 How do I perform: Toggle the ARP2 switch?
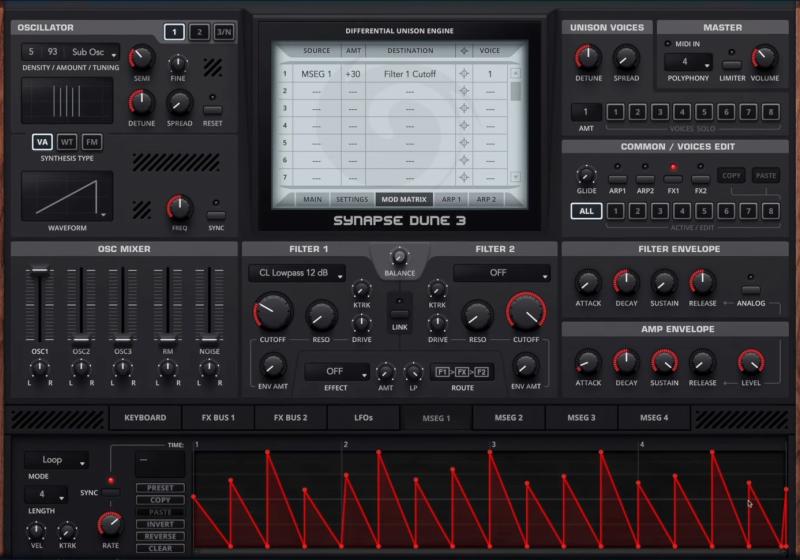point(645,179)
